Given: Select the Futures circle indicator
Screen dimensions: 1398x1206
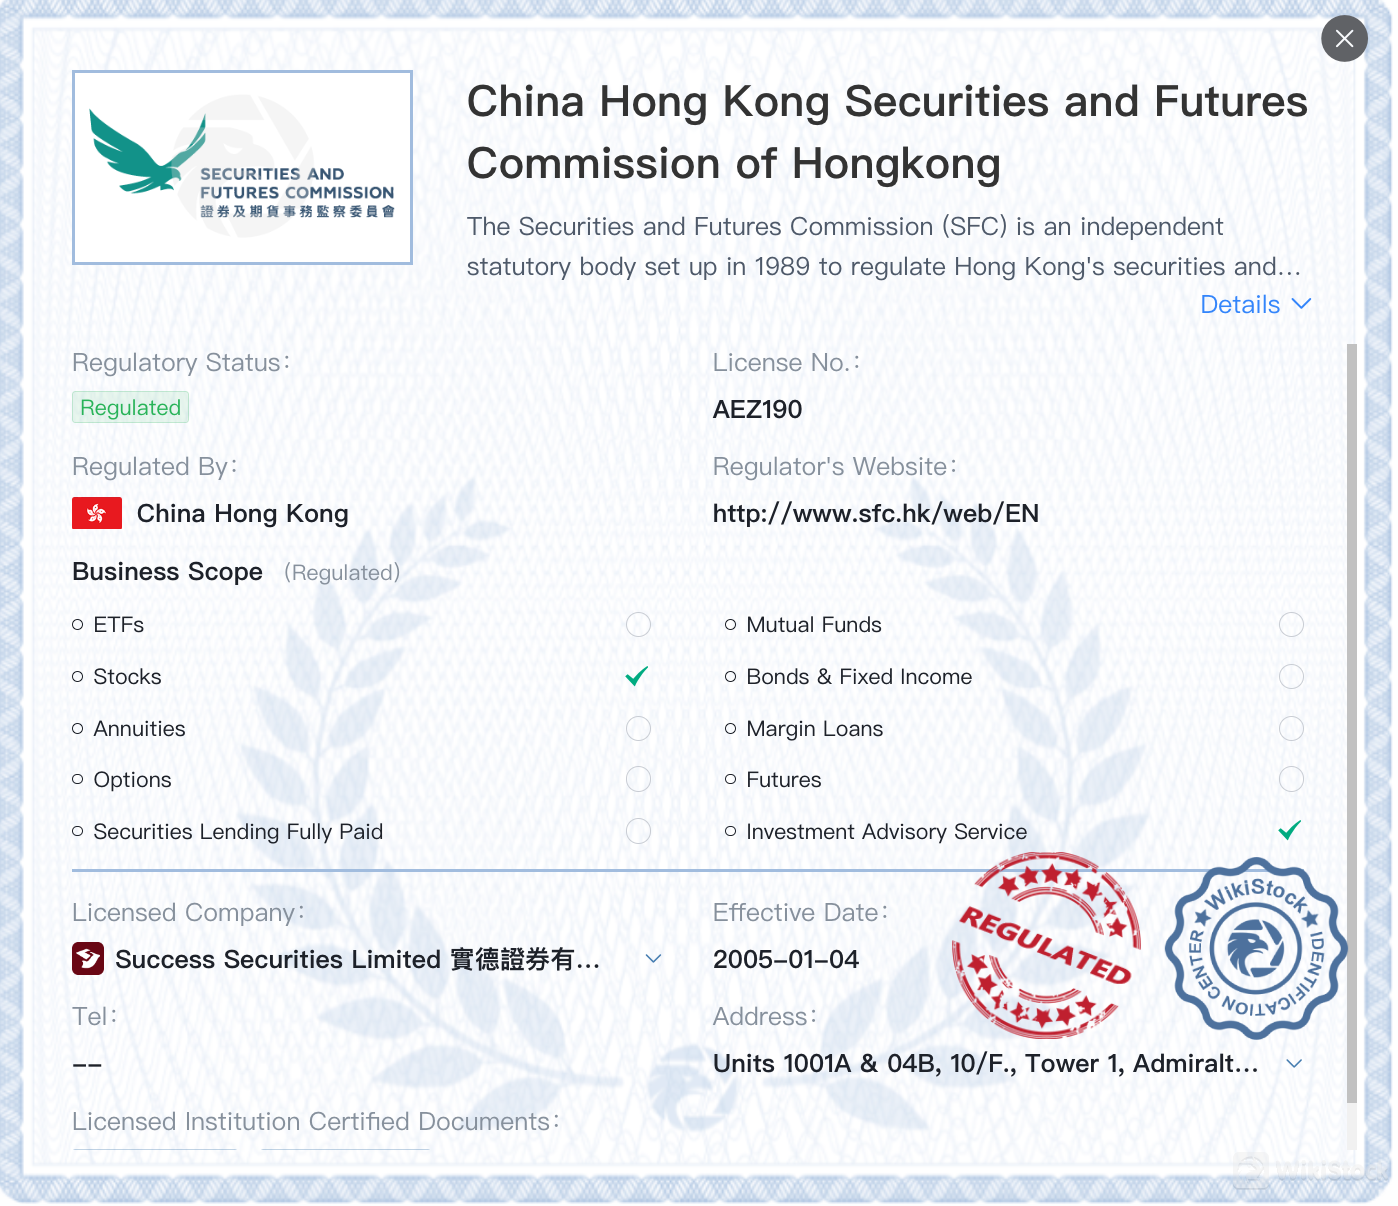Looking at the screenshot, I should click(1291, 779).
